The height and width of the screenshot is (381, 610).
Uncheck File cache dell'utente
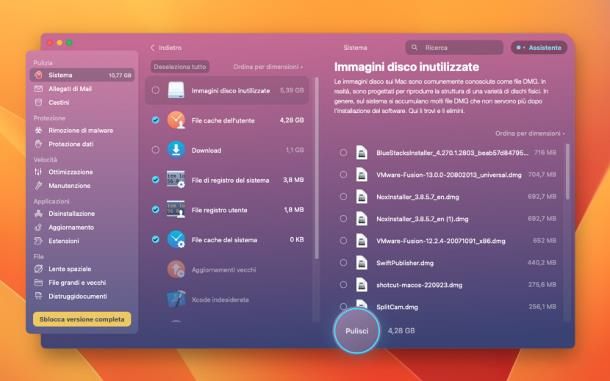tap(155, 120)
